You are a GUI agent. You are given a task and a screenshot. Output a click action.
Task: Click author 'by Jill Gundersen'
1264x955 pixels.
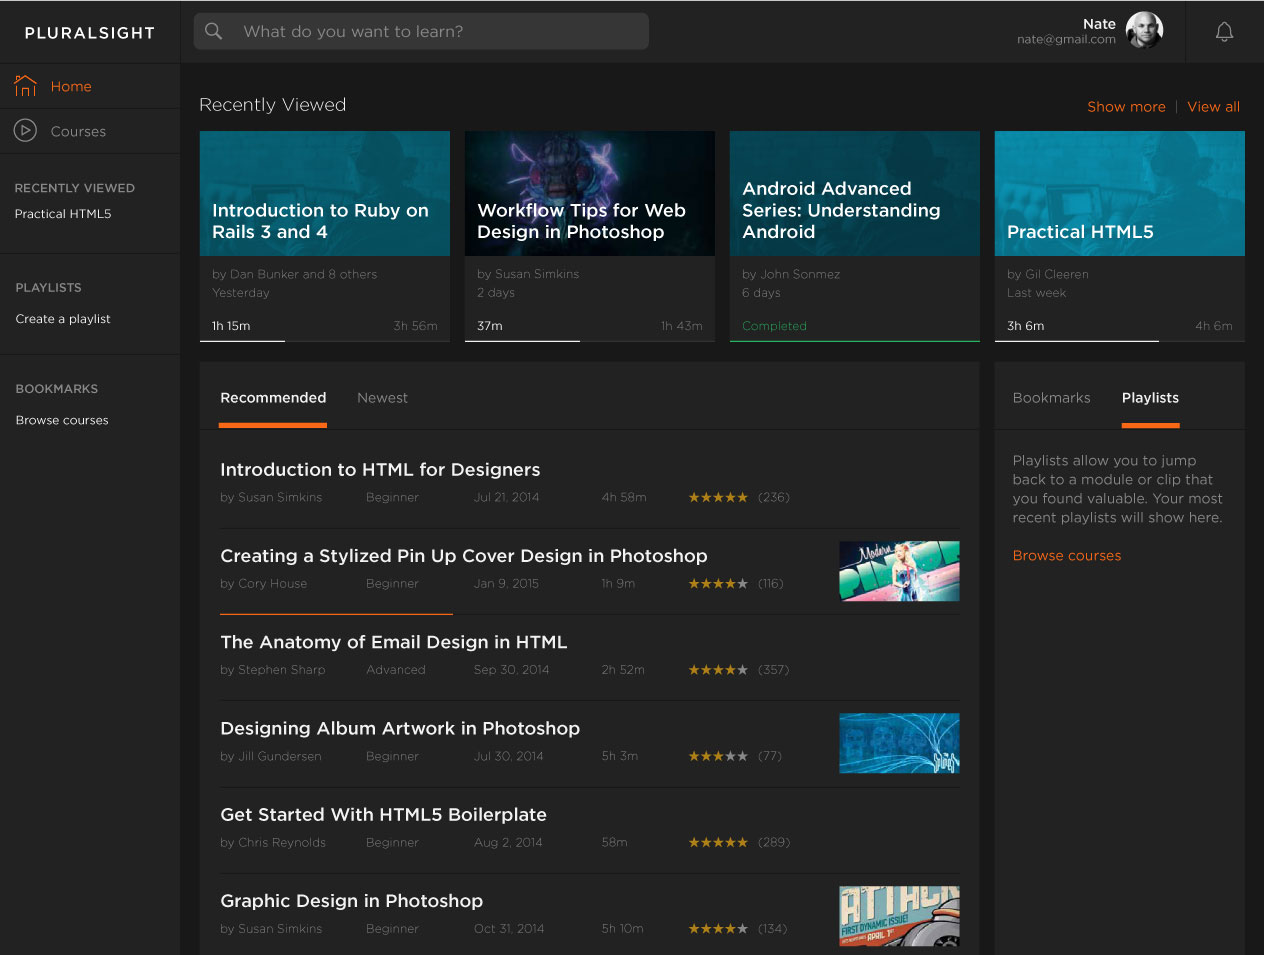coord(271,756)
